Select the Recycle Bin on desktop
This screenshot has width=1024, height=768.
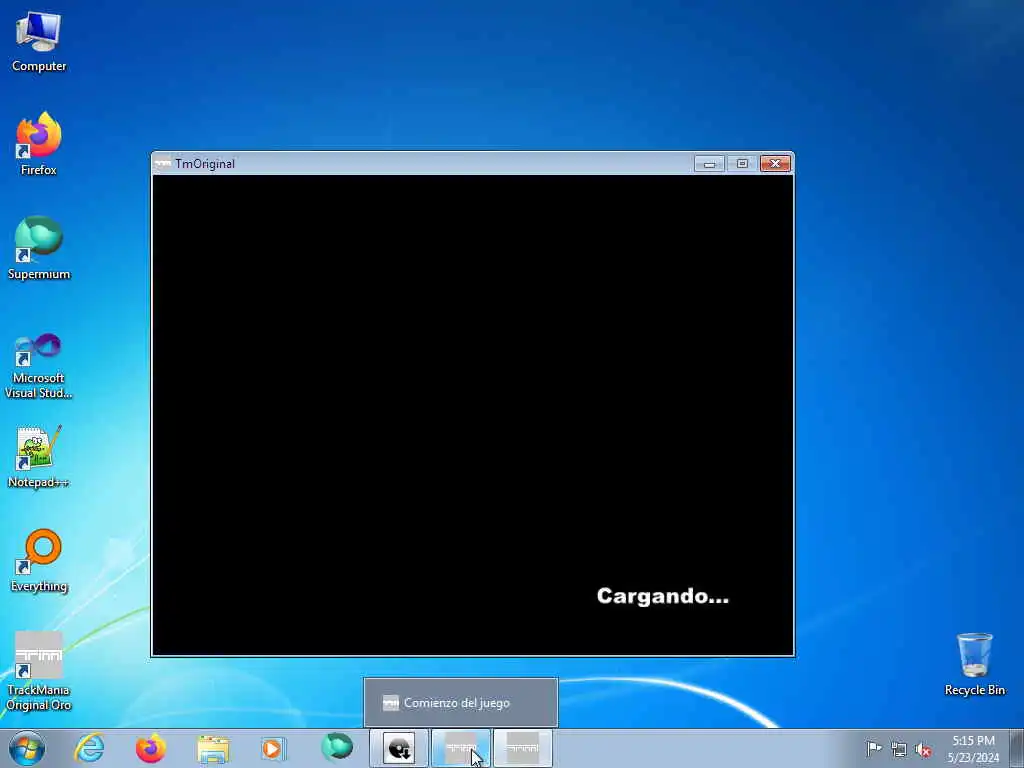coord(974,664)
